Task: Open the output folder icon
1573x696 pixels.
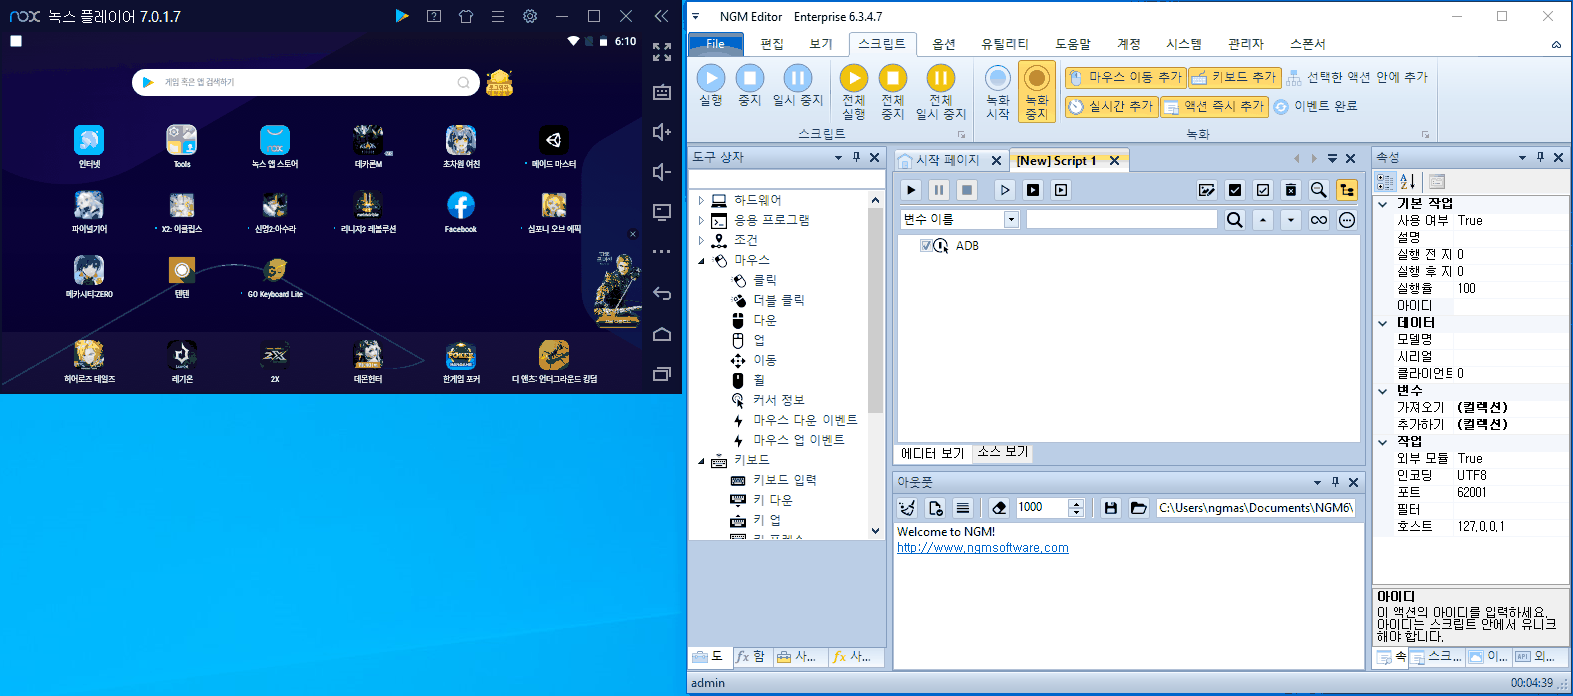Action: (x=1138, y=508)
